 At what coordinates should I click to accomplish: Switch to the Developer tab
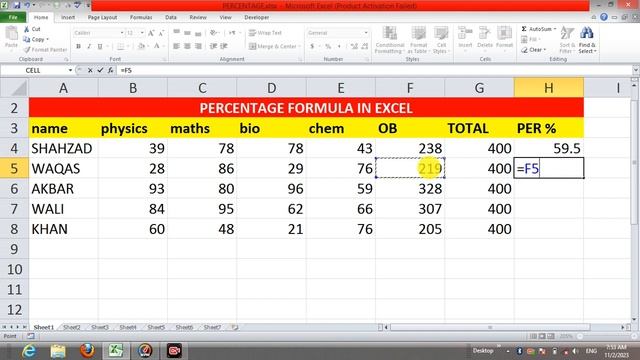coord(256,17)
